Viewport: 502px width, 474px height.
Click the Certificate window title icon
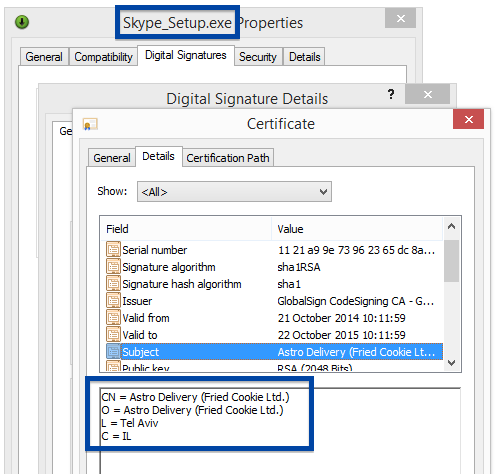tap(90, 124)
